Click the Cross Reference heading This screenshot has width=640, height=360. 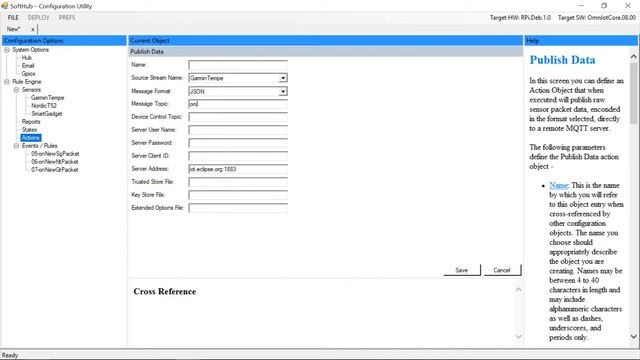(x=164, y=291)
